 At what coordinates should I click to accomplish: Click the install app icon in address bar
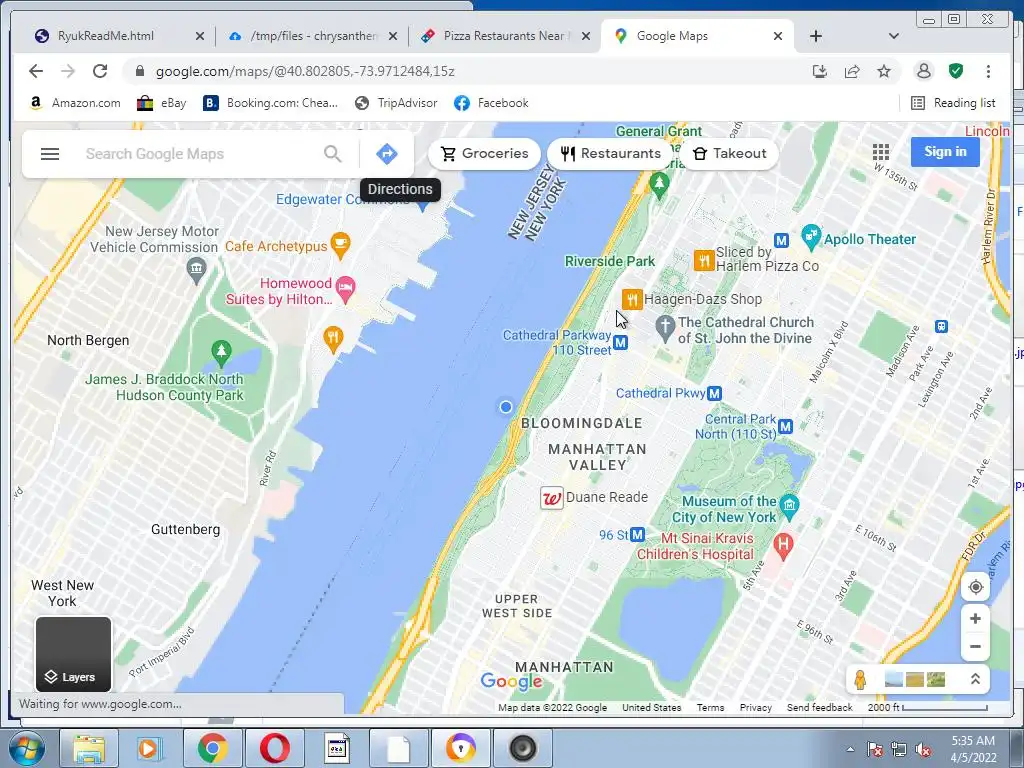[820, 71]
